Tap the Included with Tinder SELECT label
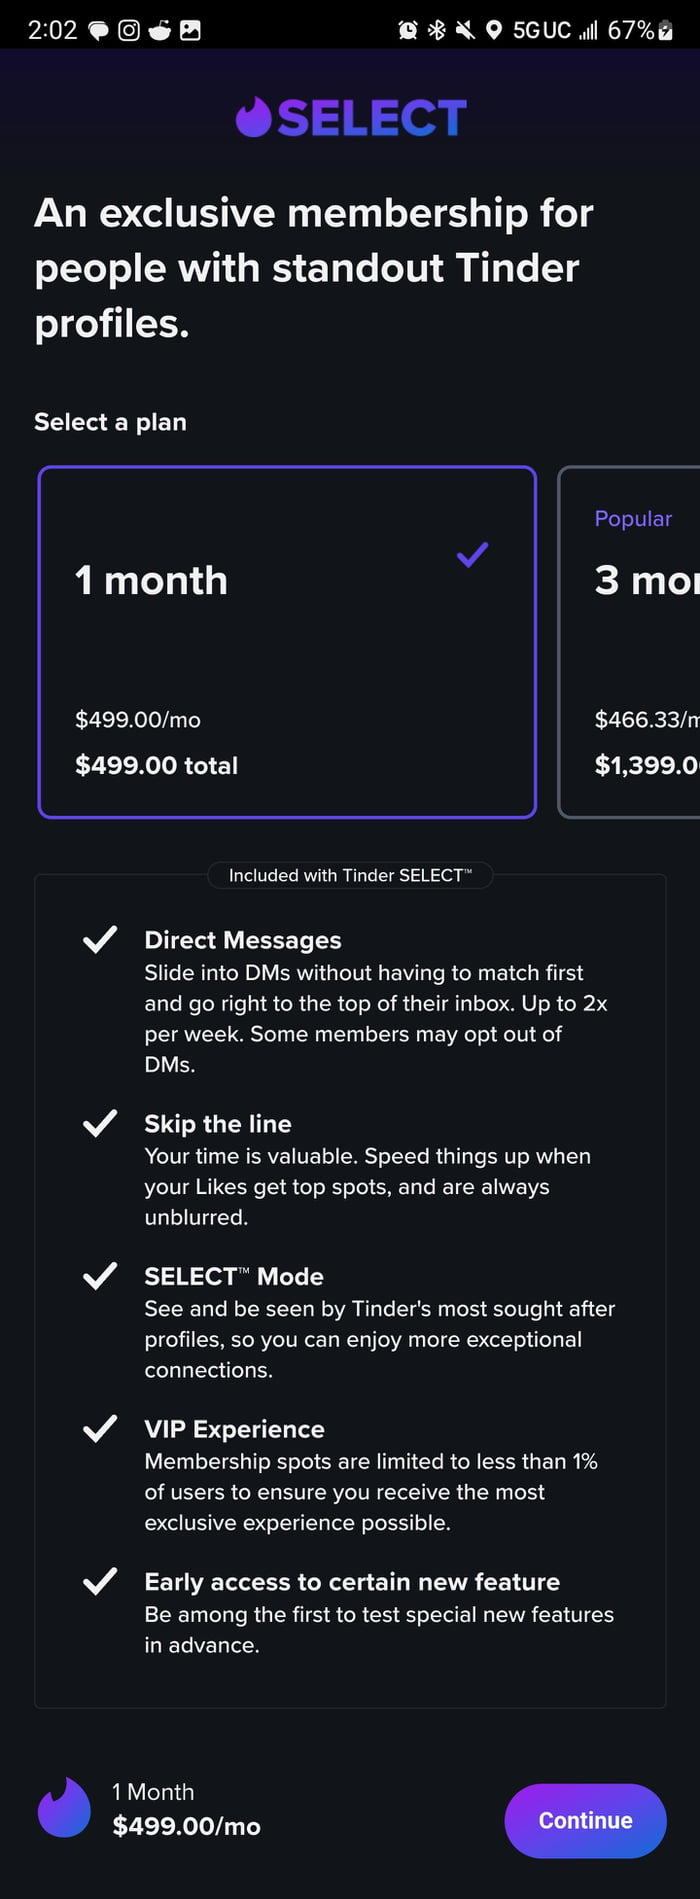The width and height of the screenshot is (700, 1899). click(350, 875)
